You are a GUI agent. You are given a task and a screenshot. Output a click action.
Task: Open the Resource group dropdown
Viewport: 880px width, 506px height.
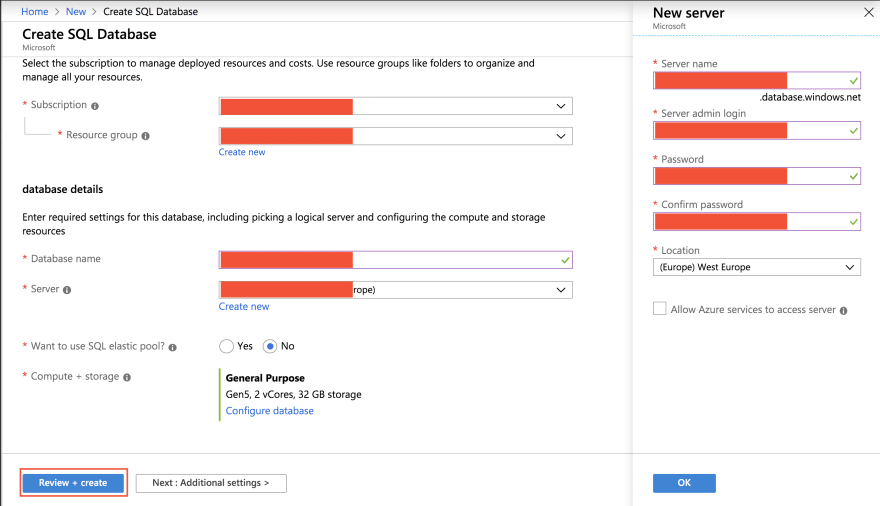pyautogui.click(x=395, y=136)
